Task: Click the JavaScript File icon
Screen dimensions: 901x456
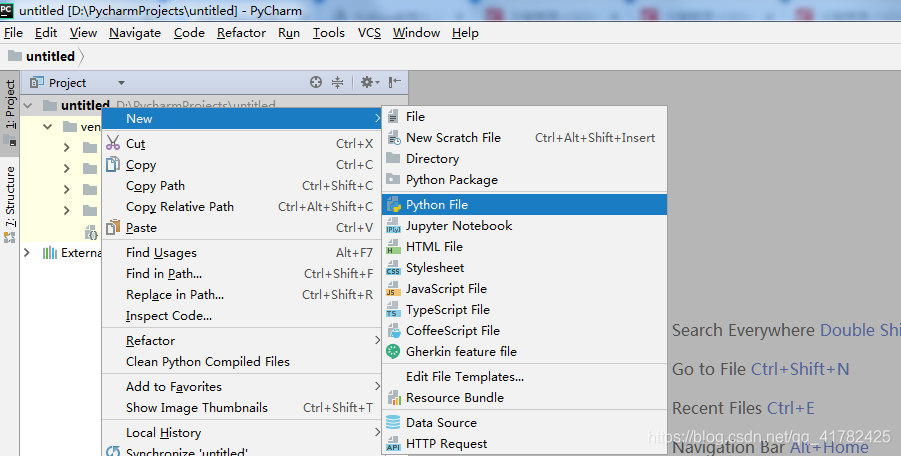Action: pos(393,289)
